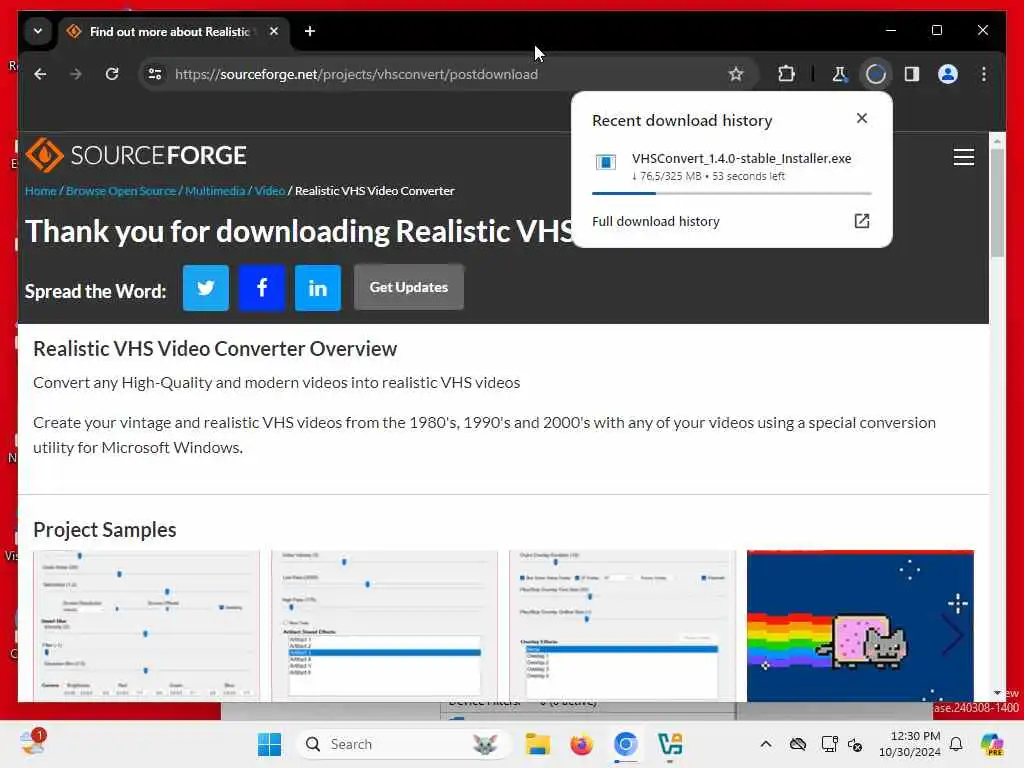Open the SourceForge hamburger menu
This screenshot has height=768, width=1024.
963,157
